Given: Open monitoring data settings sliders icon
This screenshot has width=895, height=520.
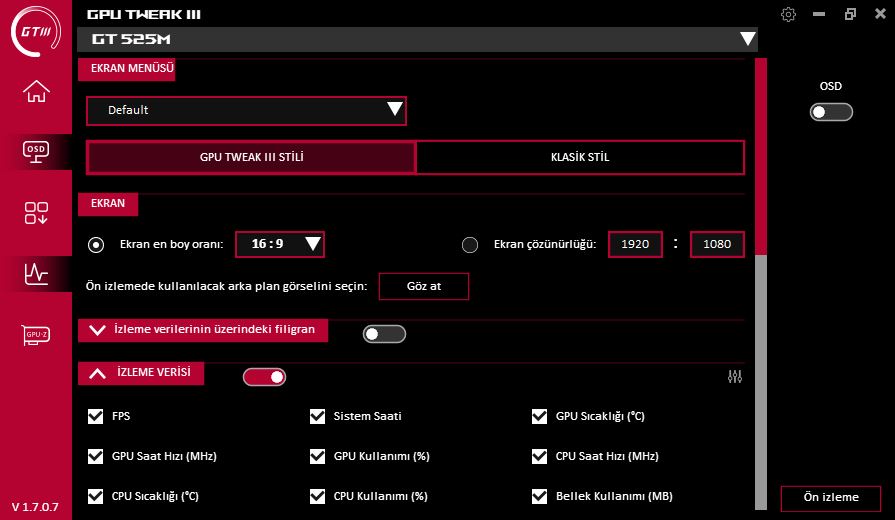Looking at the screenshot, I should pos(735,377).
